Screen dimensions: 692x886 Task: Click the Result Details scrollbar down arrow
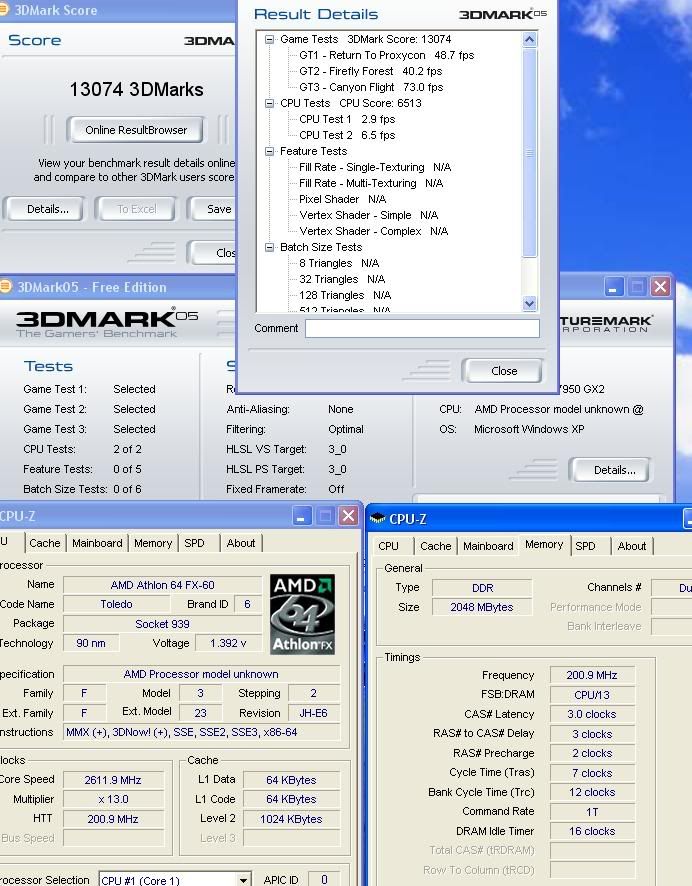[529, 303]
